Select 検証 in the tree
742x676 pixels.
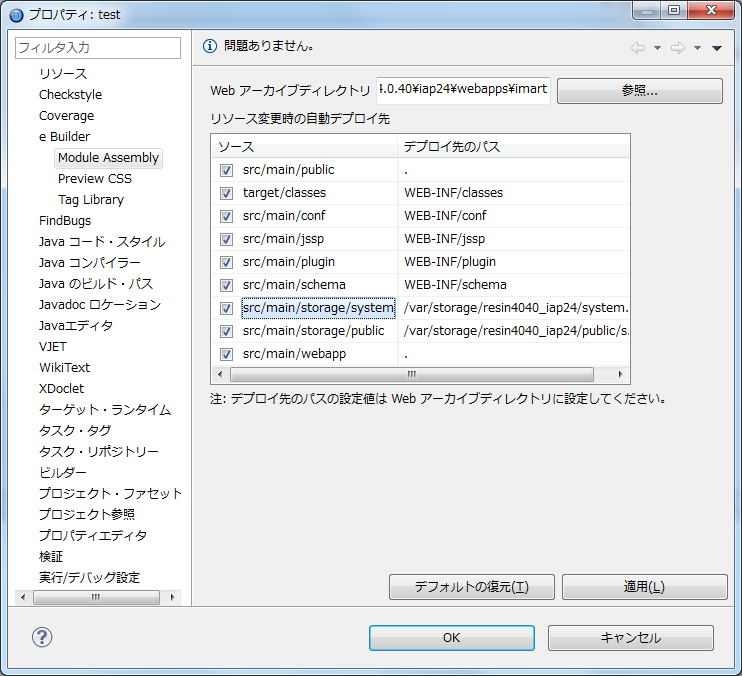point(51,556)
